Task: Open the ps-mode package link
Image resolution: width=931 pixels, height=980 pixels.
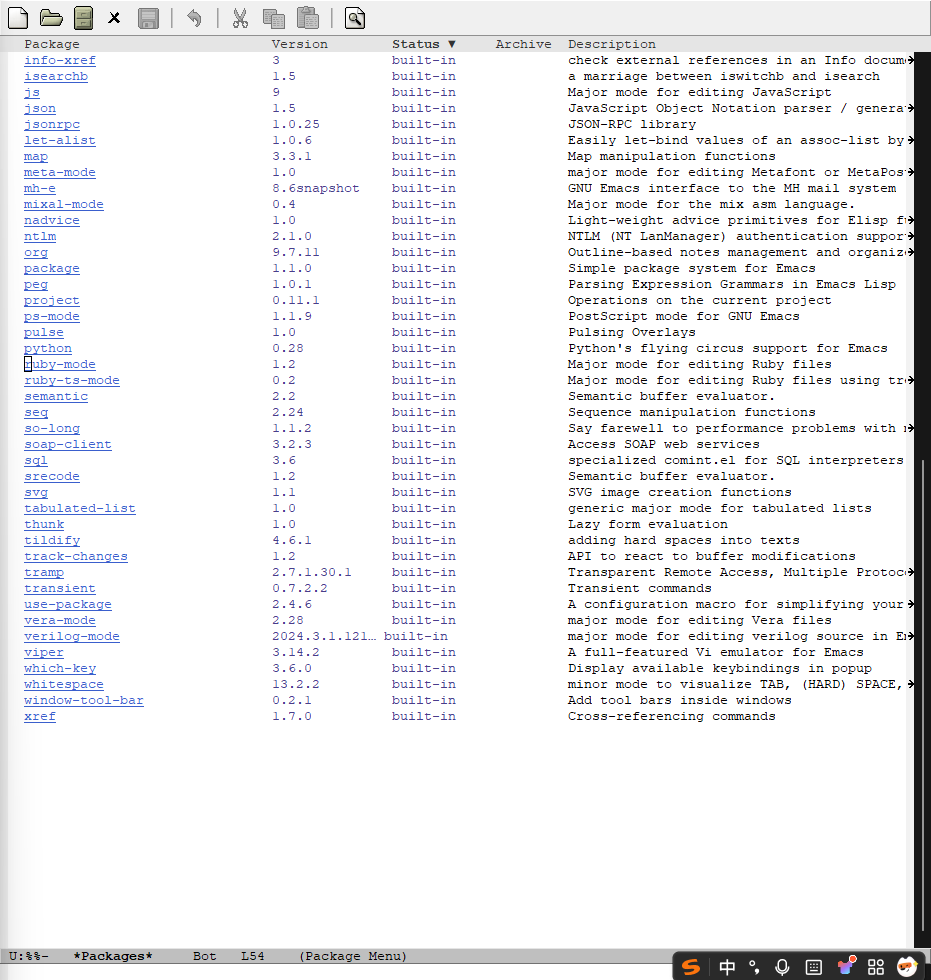Action: (x=52, y=317)
